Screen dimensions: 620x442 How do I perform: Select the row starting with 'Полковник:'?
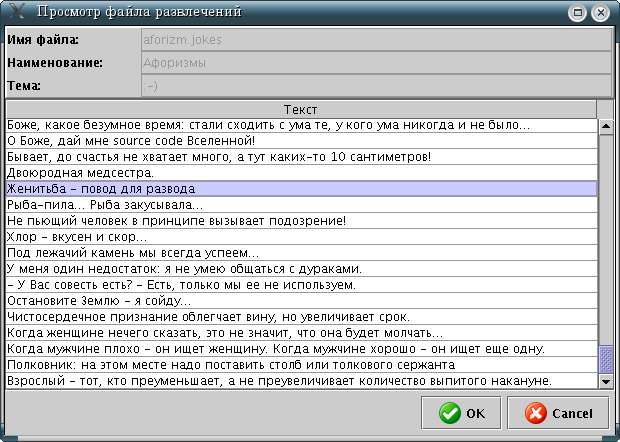300,365
